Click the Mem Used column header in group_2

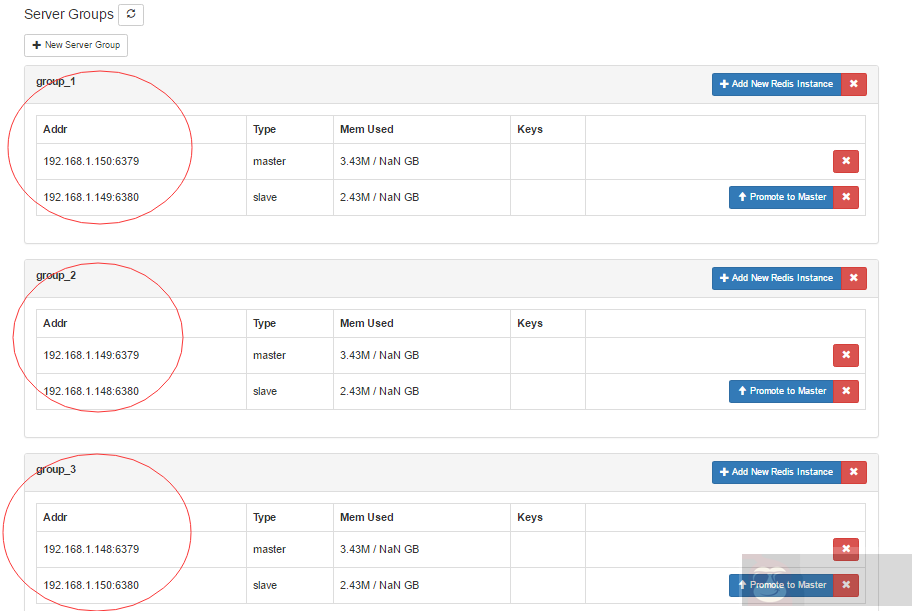[367, 323]
